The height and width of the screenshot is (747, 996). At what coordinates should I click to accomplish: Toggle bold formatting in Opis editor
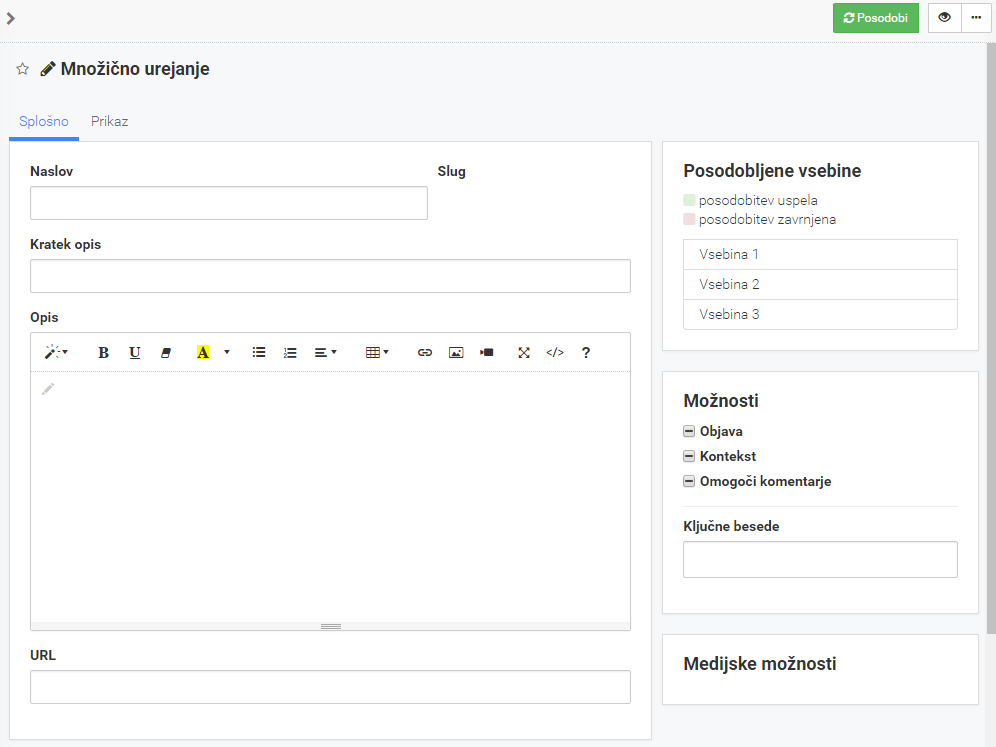[x=104, y=353]
